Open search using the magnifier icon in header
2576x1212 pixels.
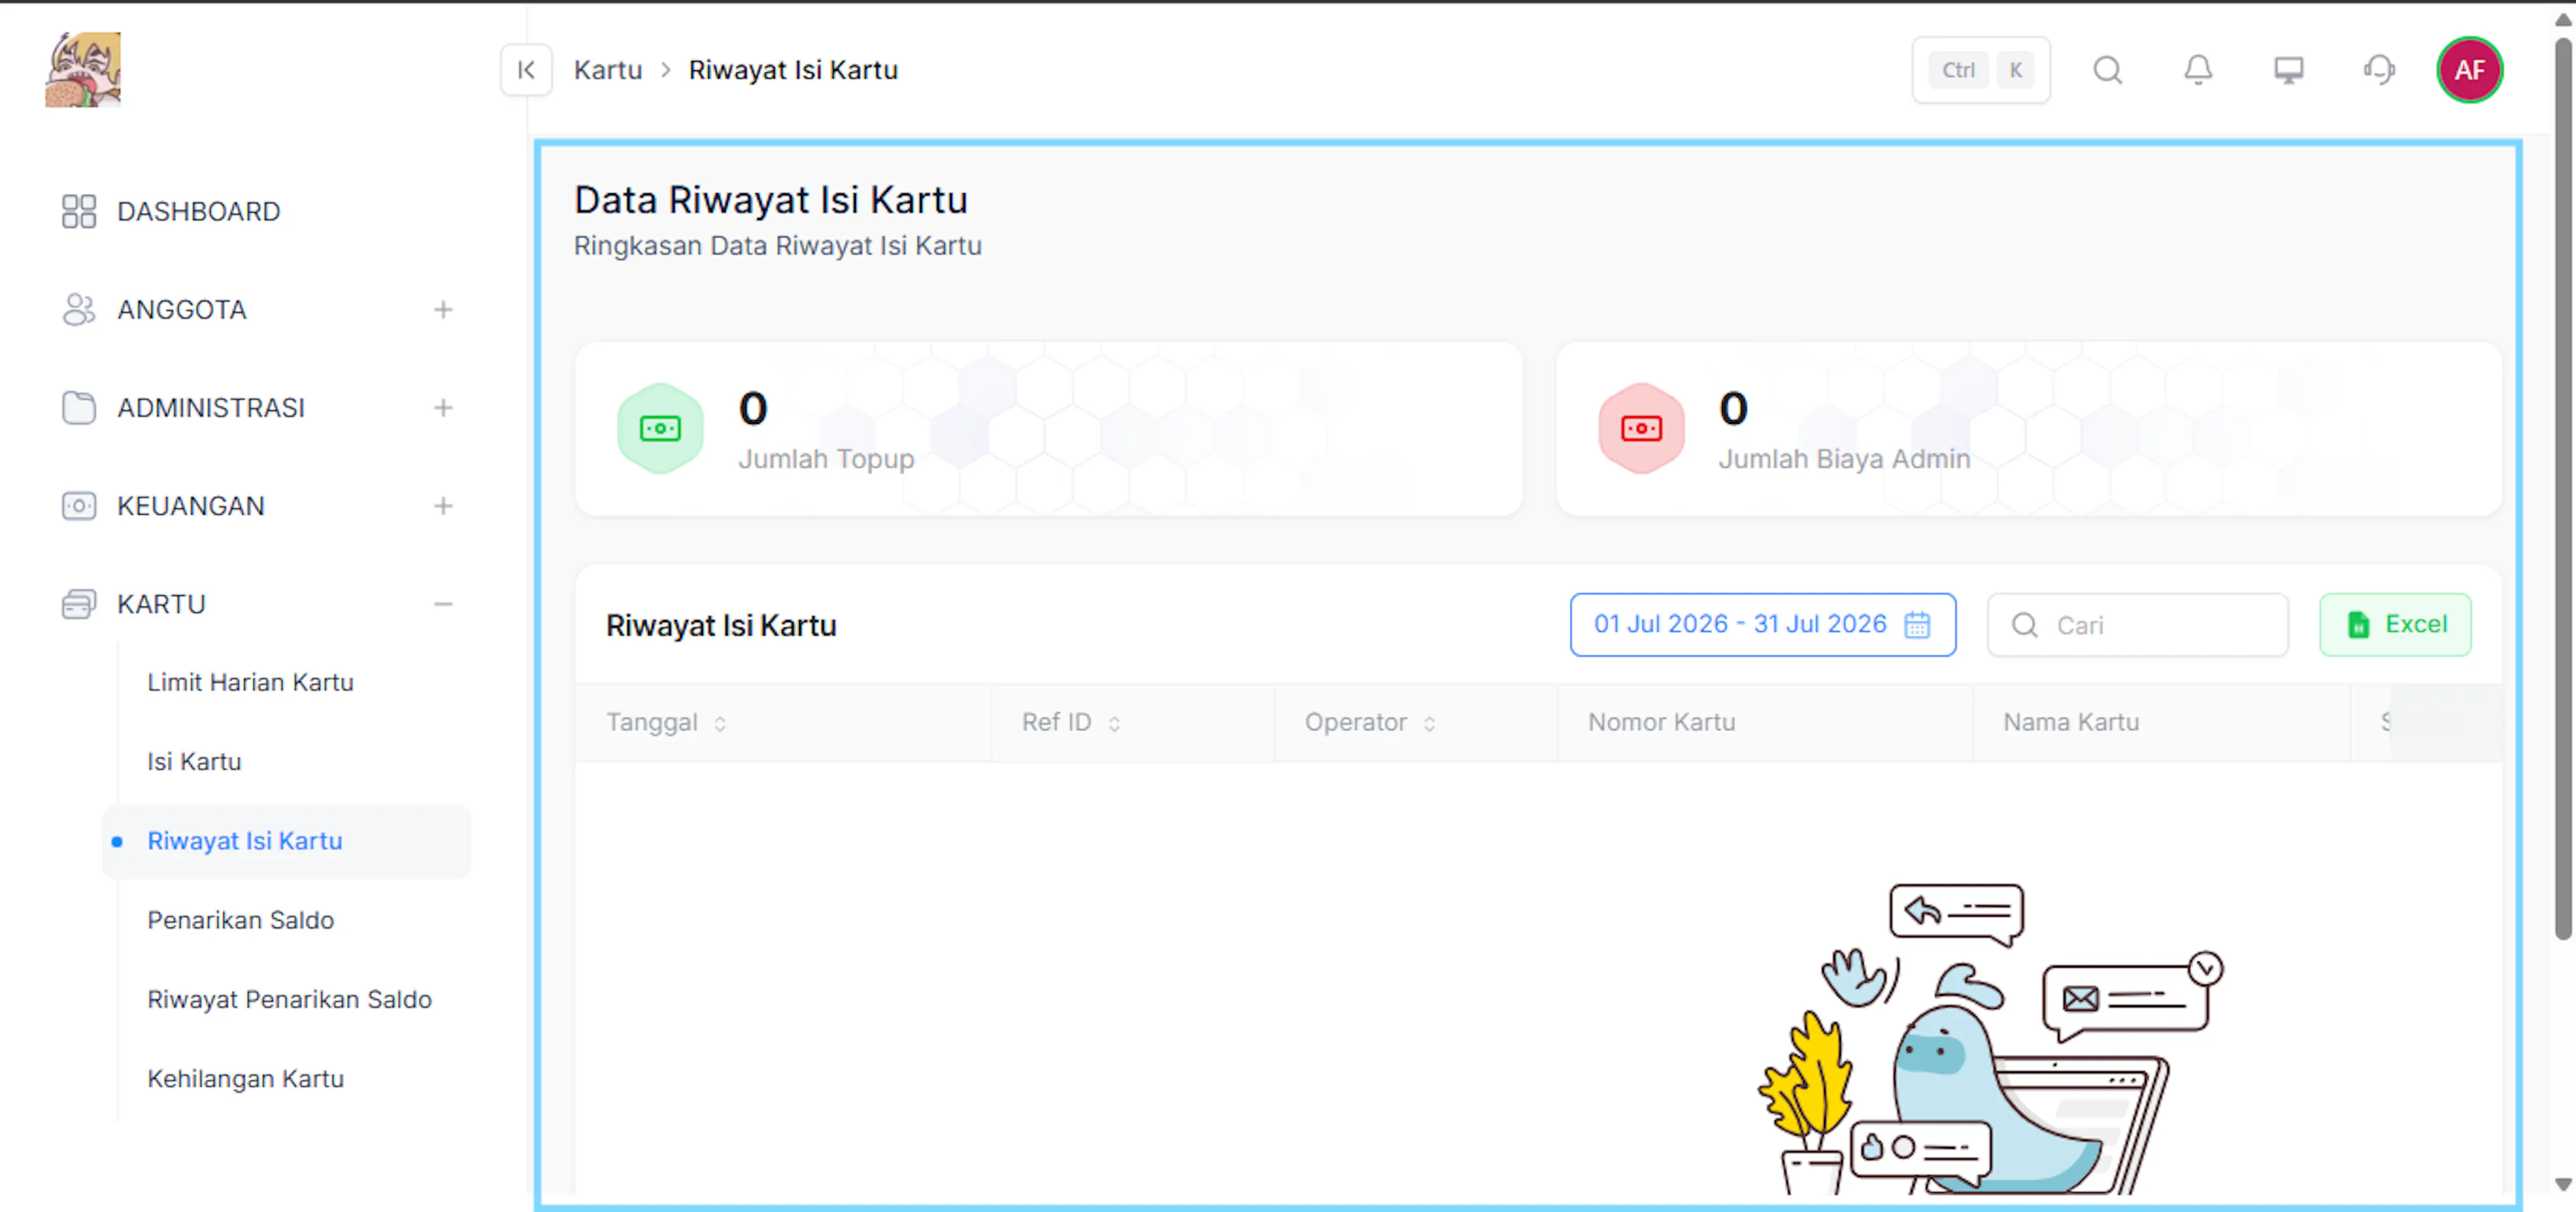[x=2108, y=70]
